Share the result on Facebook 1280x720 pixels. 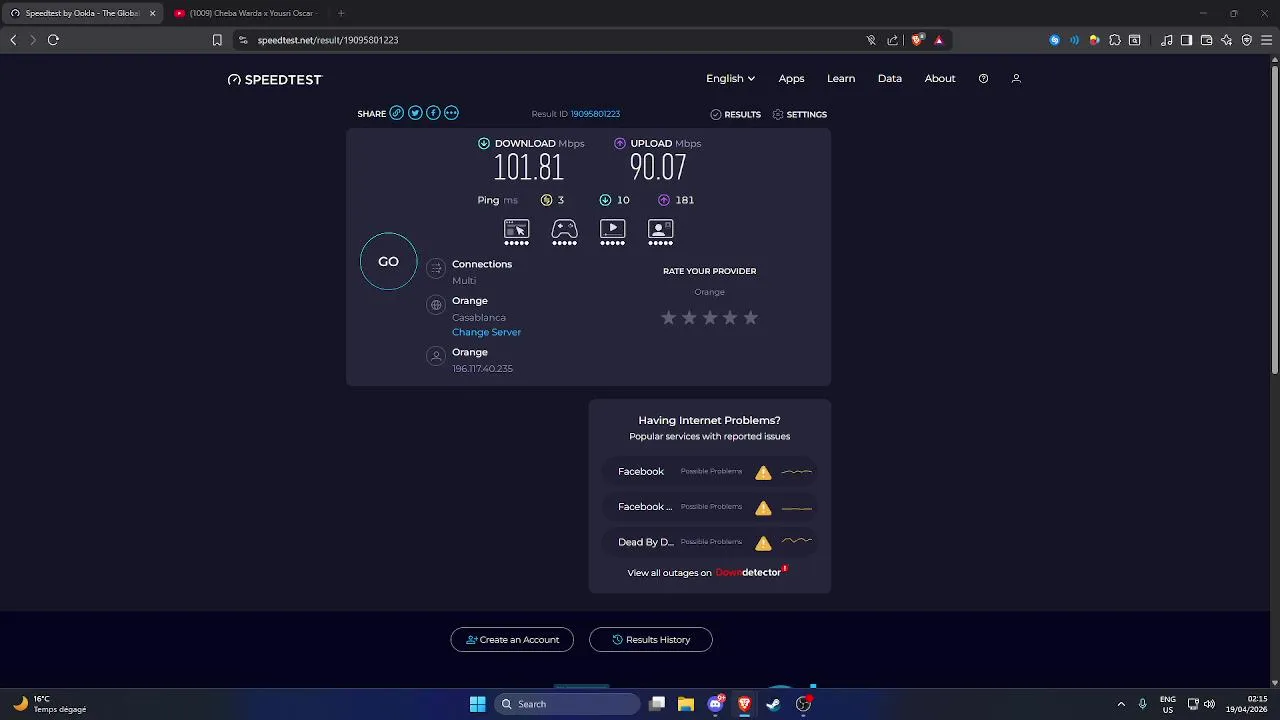pyautogui.click(x=433, y=113)
